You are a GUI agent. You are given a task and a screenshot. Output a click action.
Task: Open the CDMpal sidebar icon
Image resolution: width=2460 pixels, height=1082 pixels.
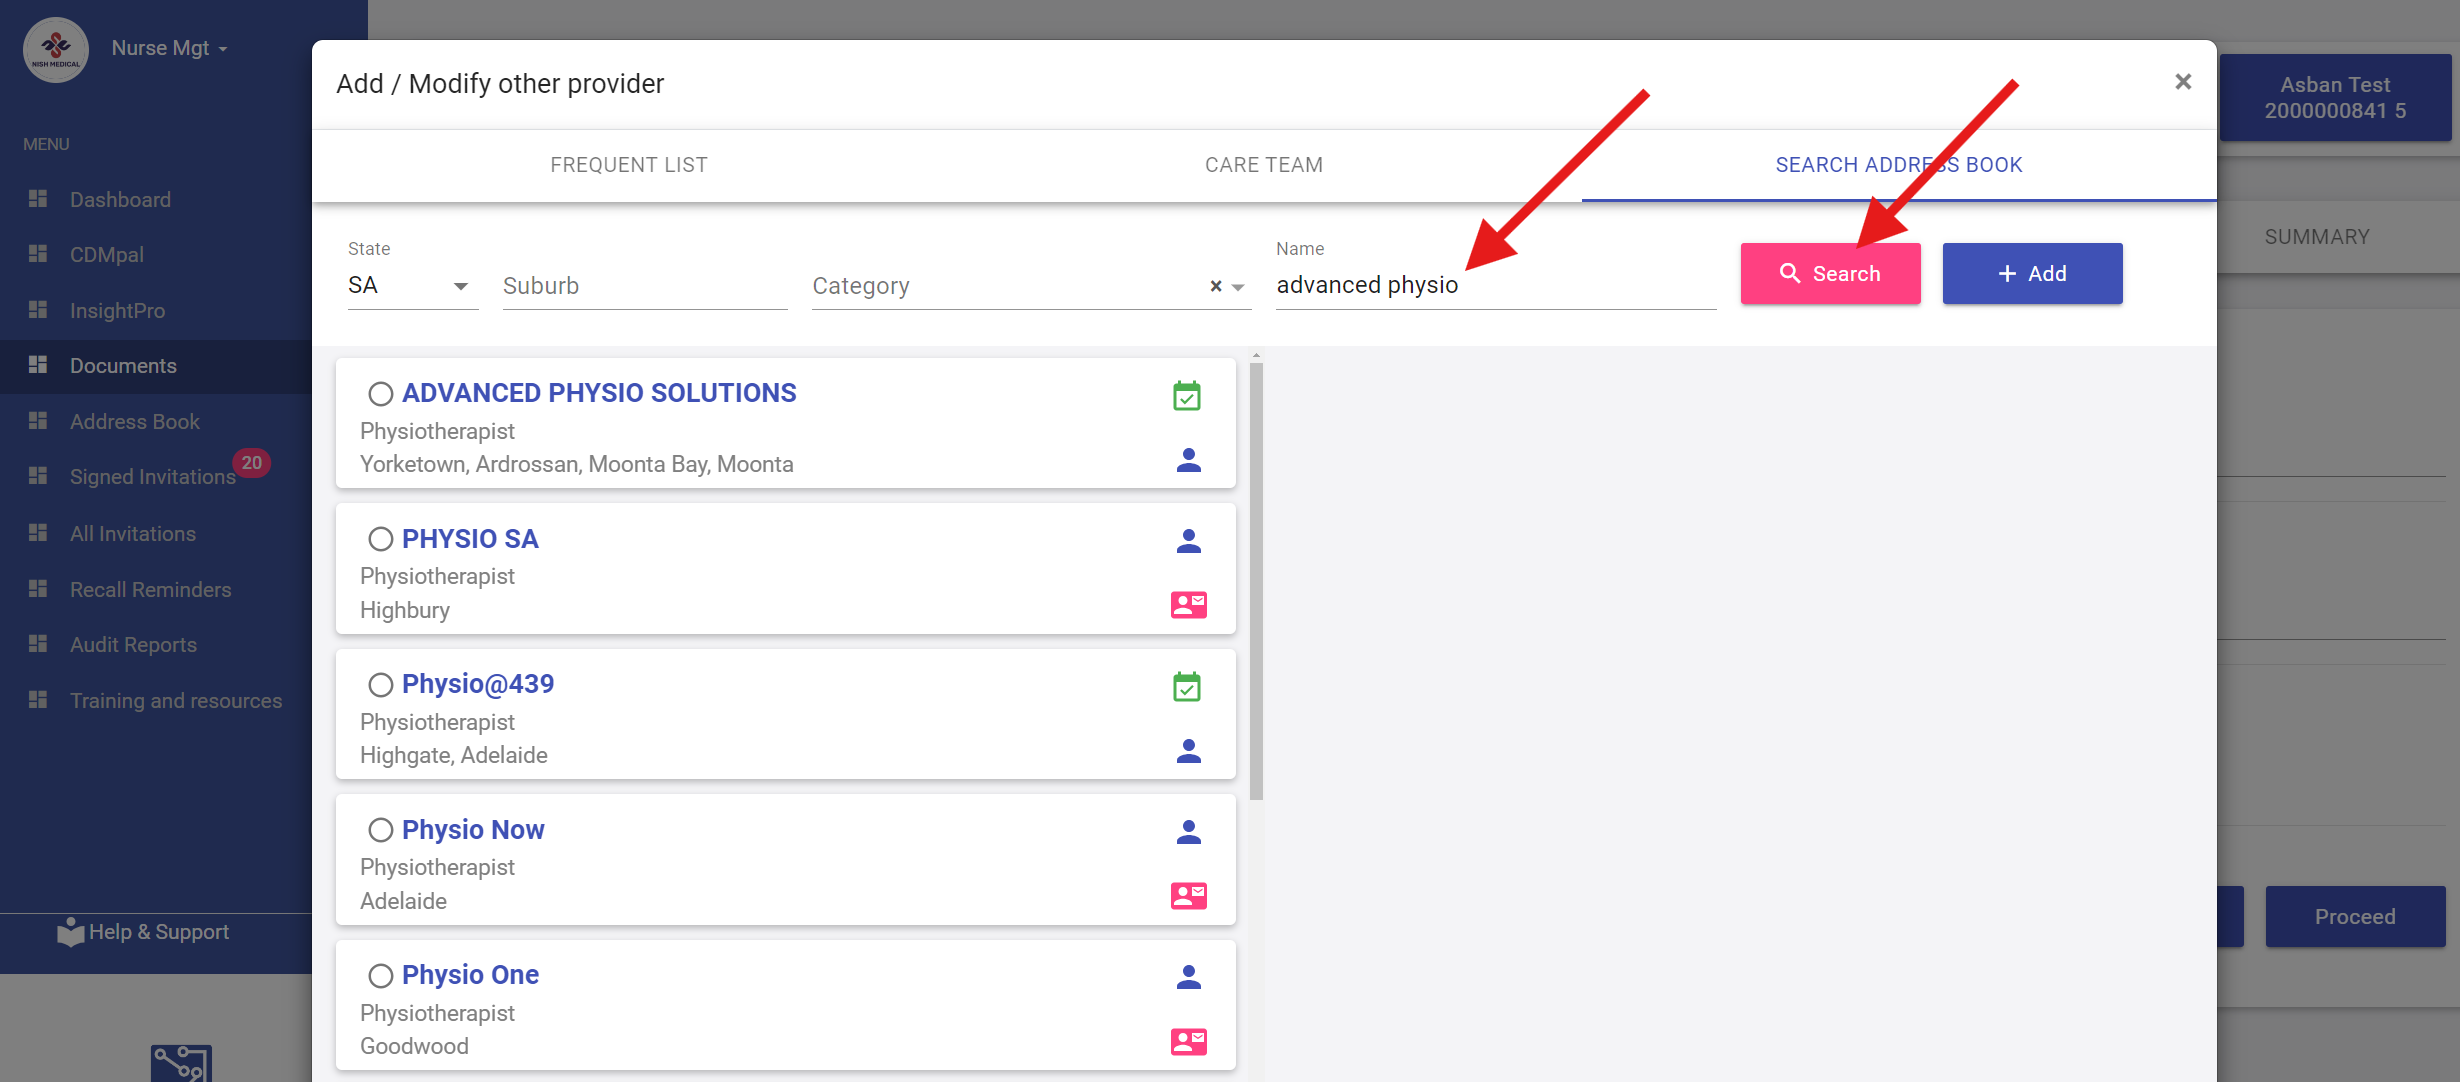tap(38, 254)
